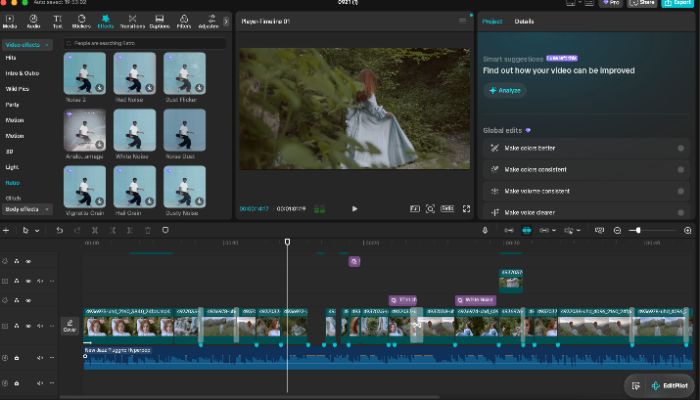This screenshot has height=400, width=700.
Task: Select the Retro effects category
Action: point(12,183)
